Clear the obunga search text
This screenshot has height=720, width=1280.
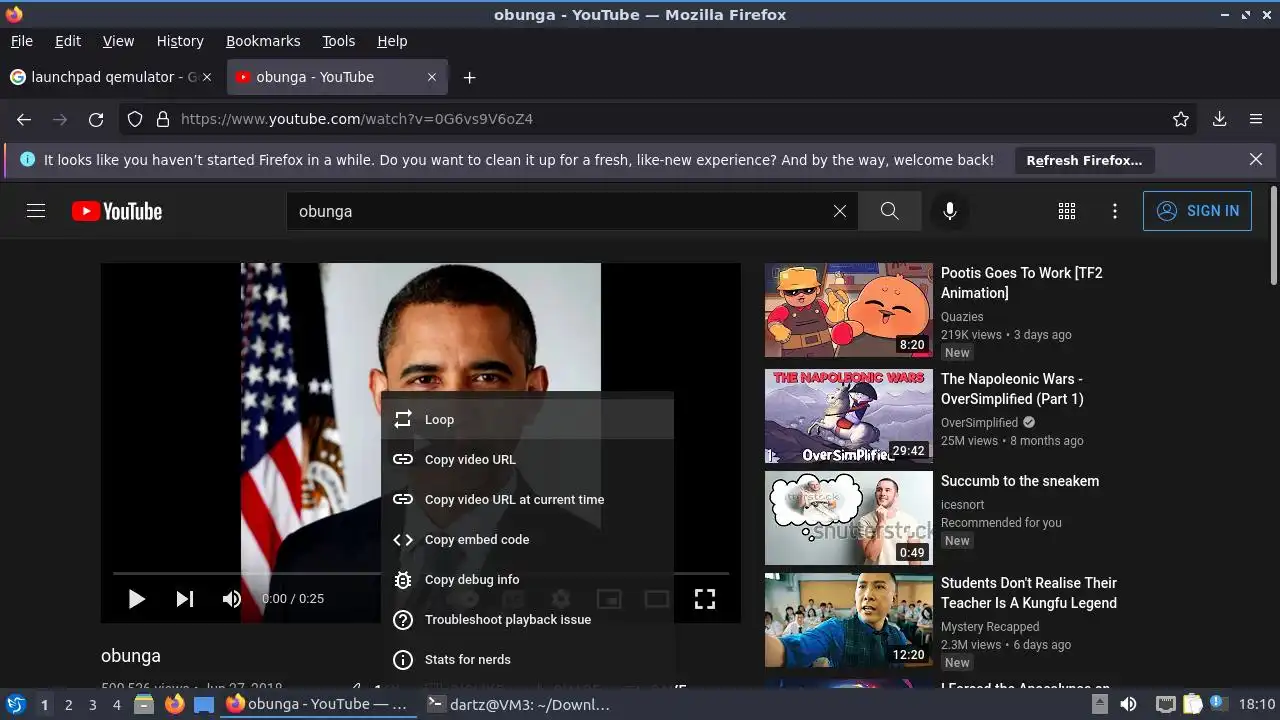tap(840, 211)
